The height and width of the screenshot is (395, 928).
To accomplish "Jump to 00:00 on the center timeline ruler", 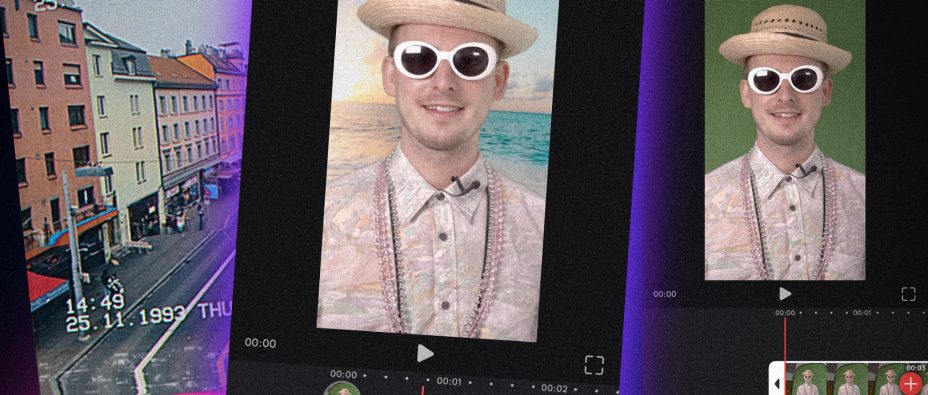I will pos(343,374).
